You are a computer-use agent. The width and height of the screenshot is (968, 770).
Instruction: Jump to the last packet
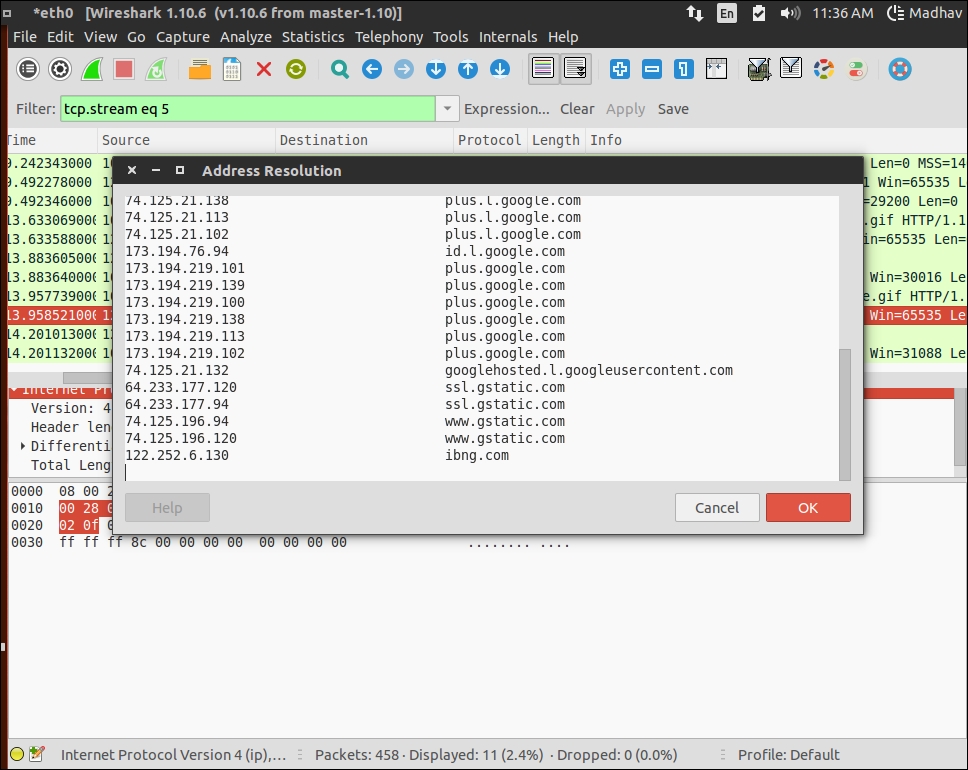click(500, 69)
